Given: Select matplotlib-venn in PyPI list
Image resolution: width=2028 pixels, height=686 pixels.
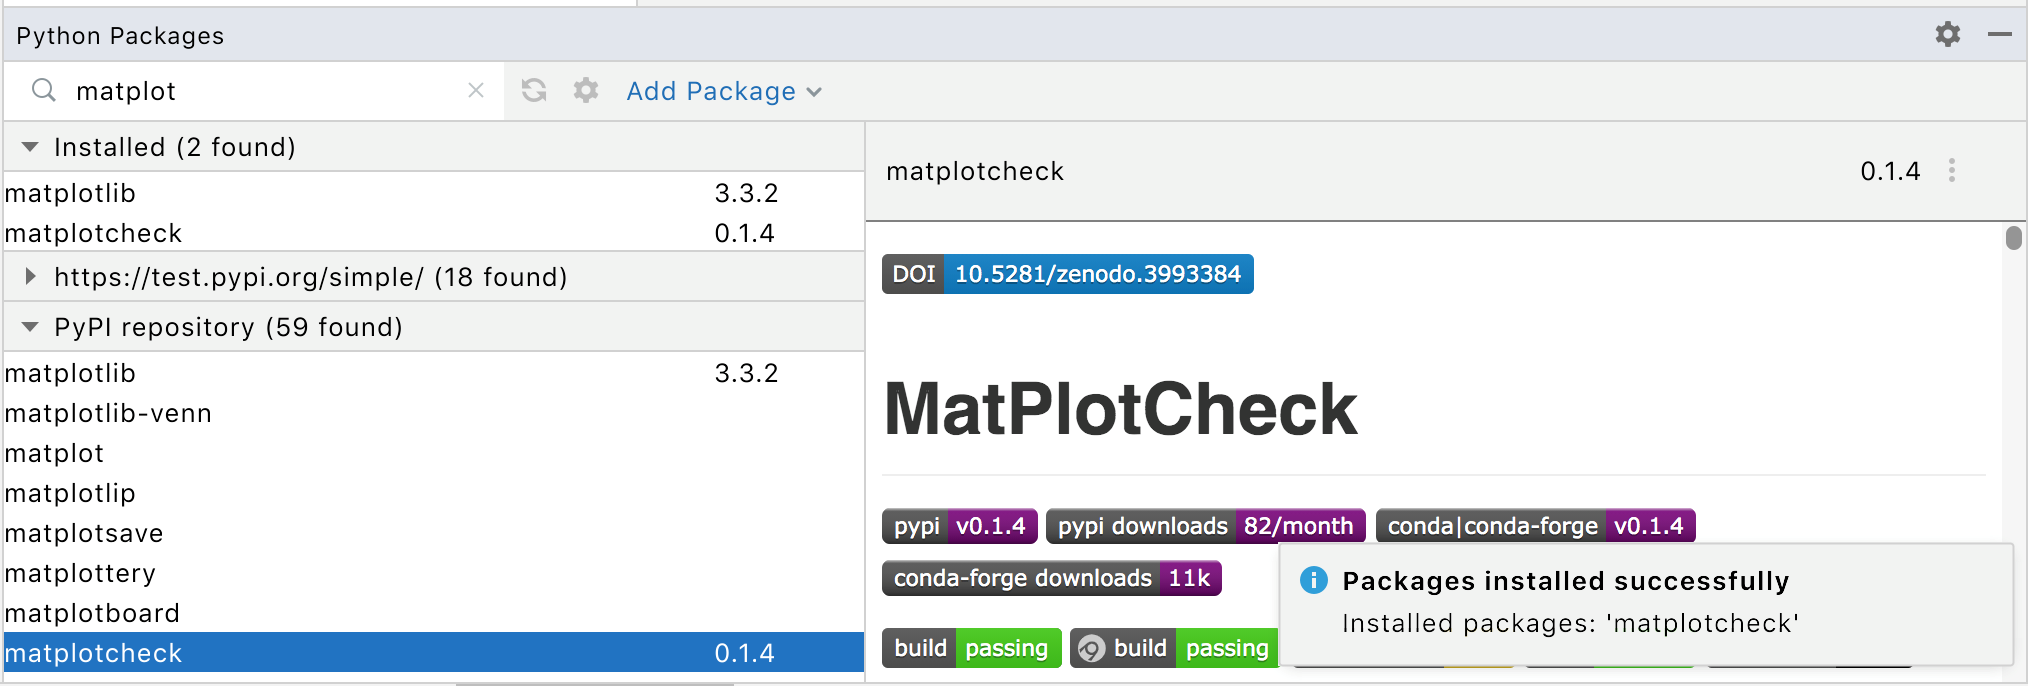Looking at the screenshot, I should pos(108,413).
